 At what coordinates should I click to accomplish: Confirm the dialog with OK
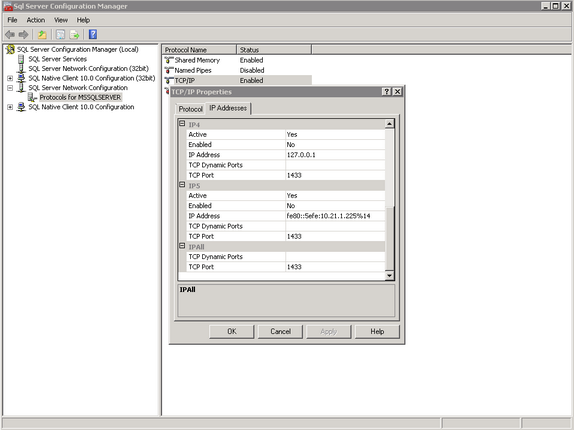(x=232, y=332)
